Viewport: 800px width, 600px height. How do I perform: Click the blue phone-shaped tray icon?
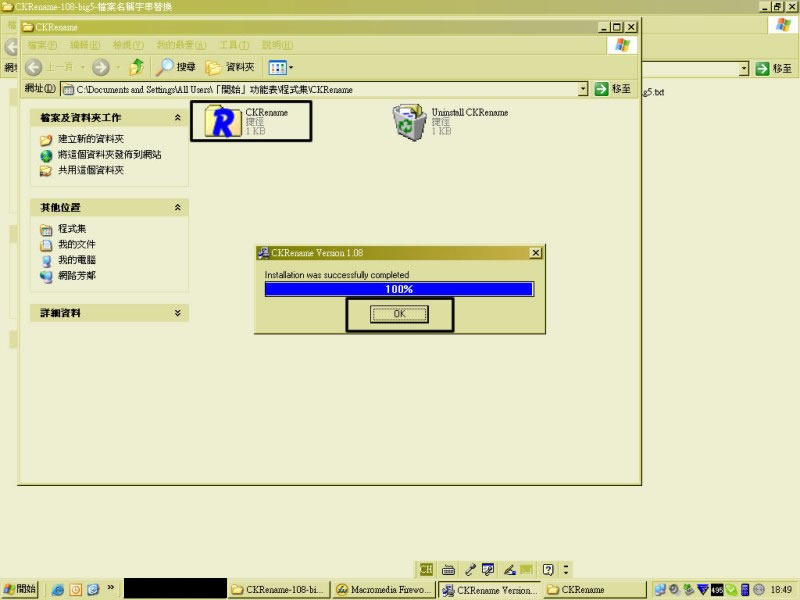(x=745, y=590)
